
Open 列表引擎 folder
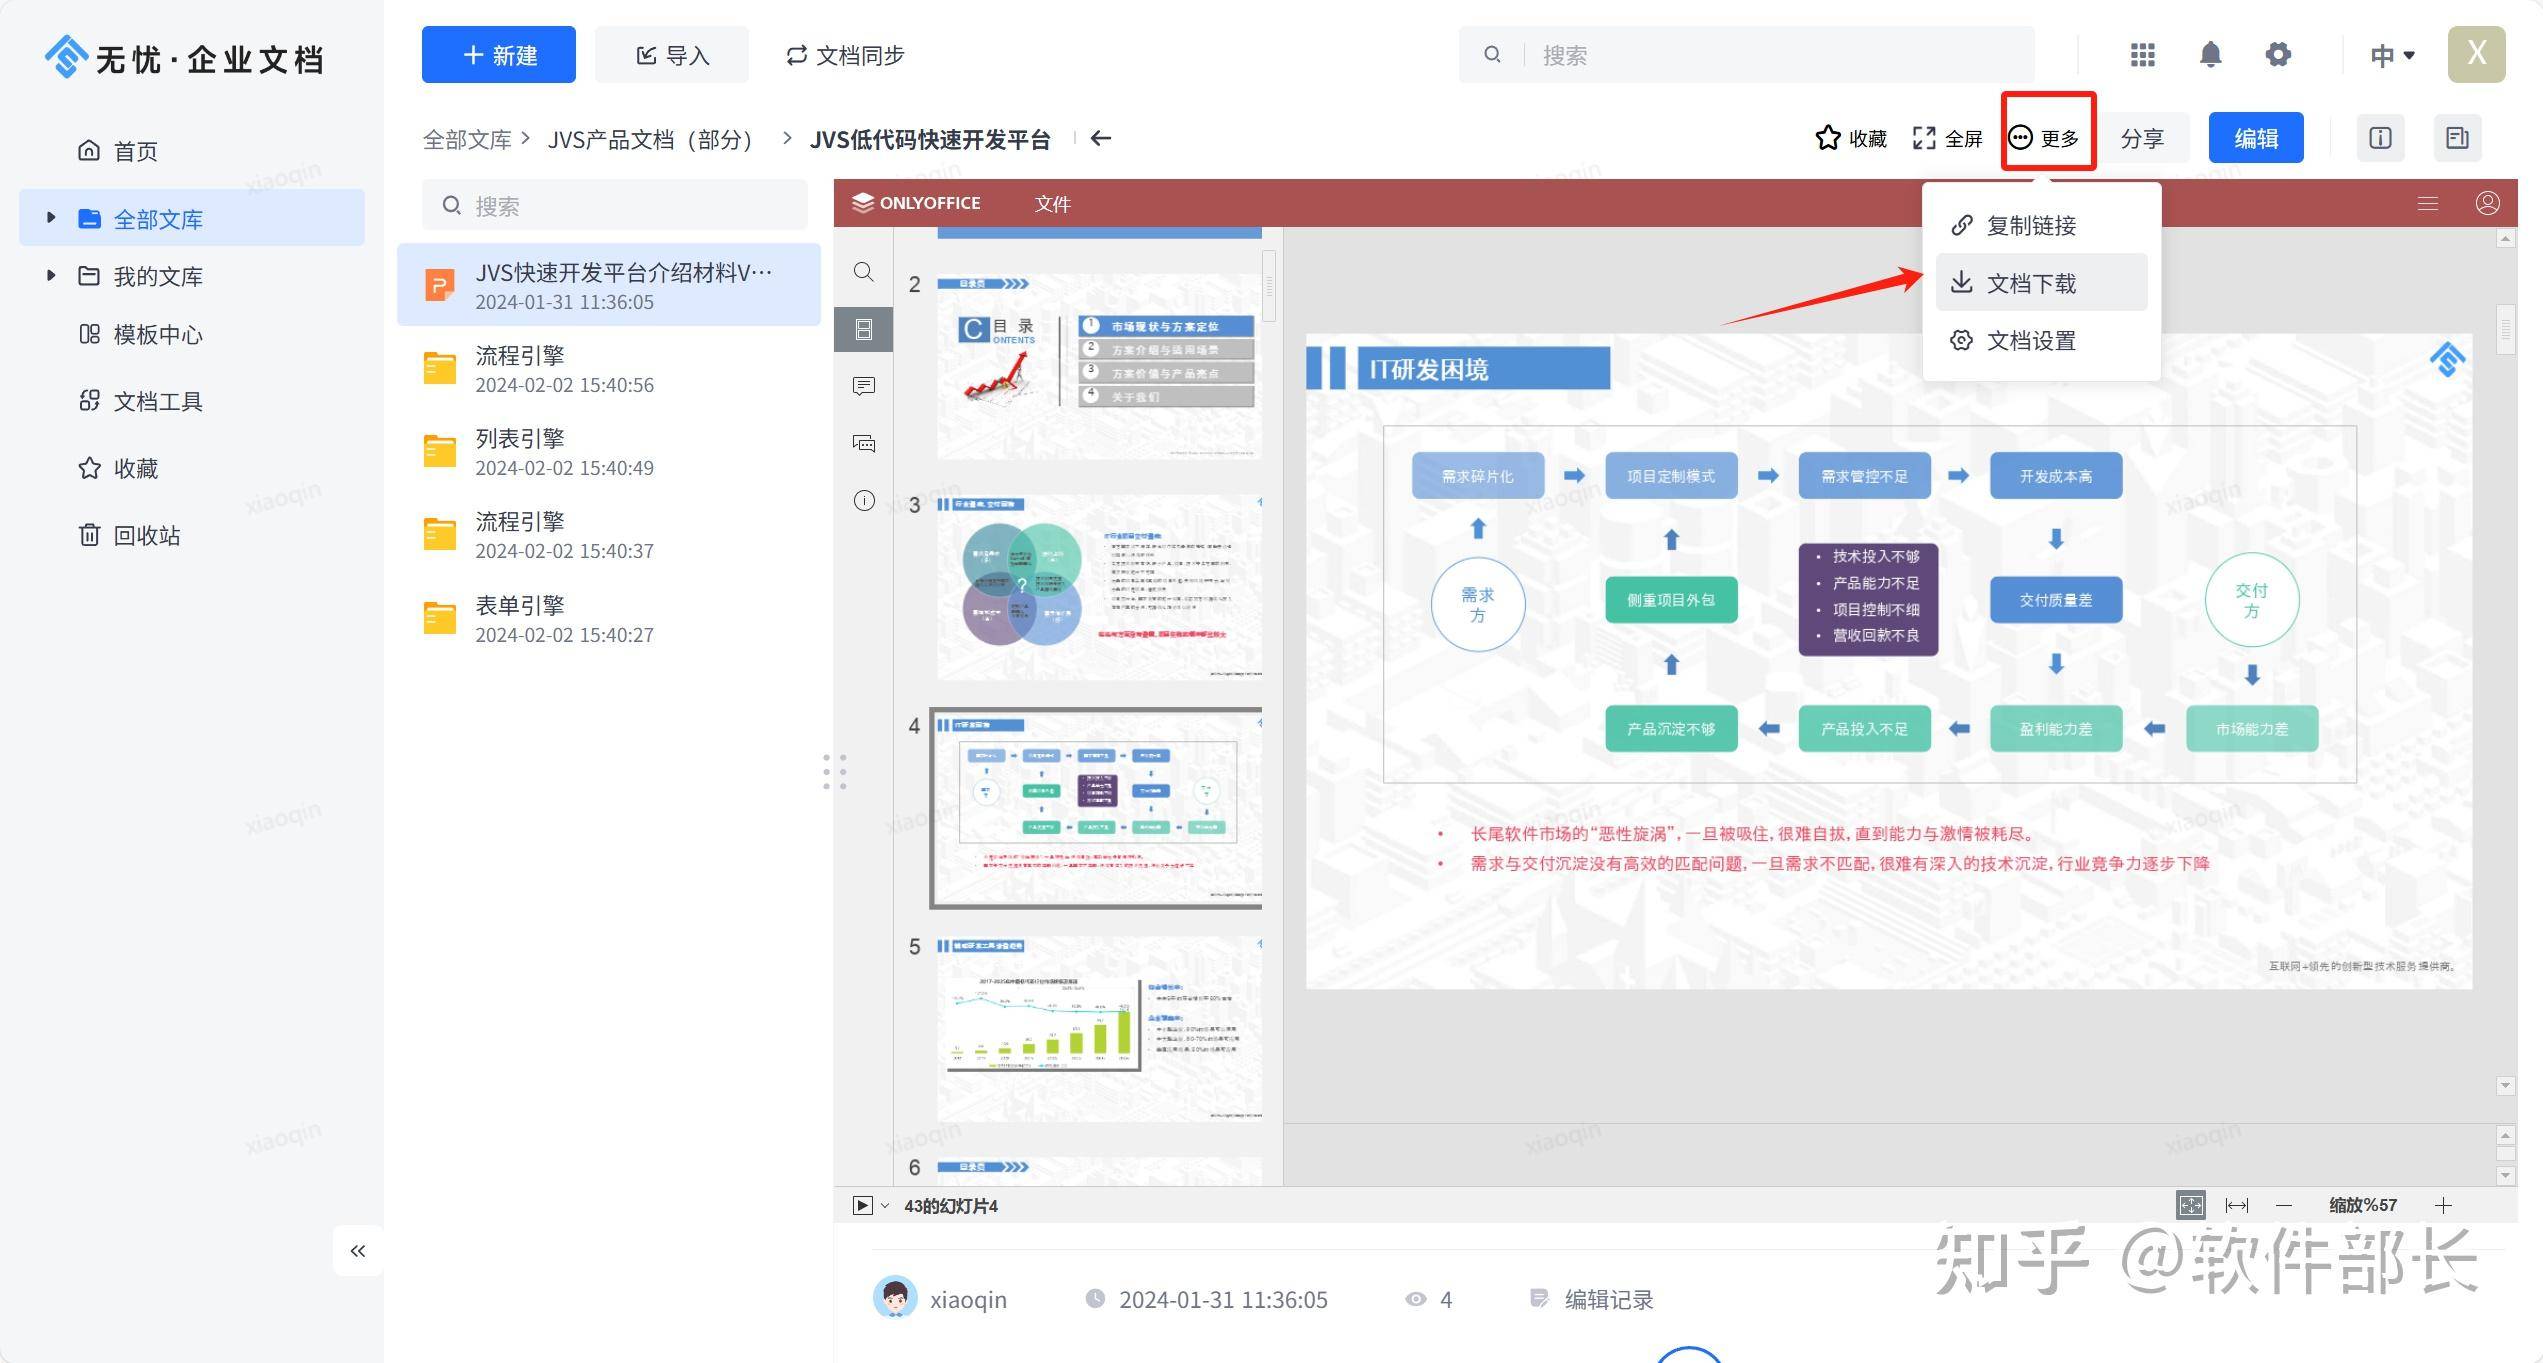[608, 452]
